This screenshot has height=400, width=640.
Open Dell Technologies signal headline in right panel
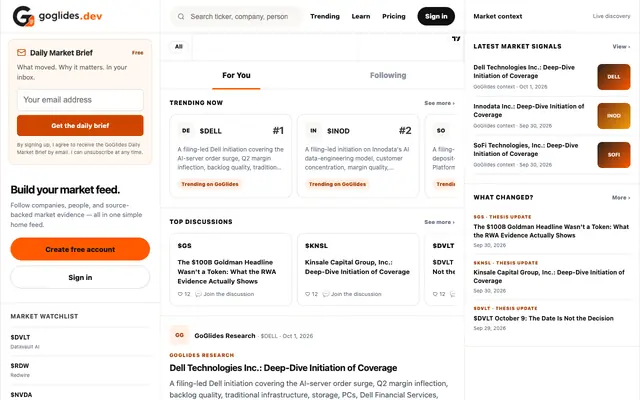coord(524,71)
